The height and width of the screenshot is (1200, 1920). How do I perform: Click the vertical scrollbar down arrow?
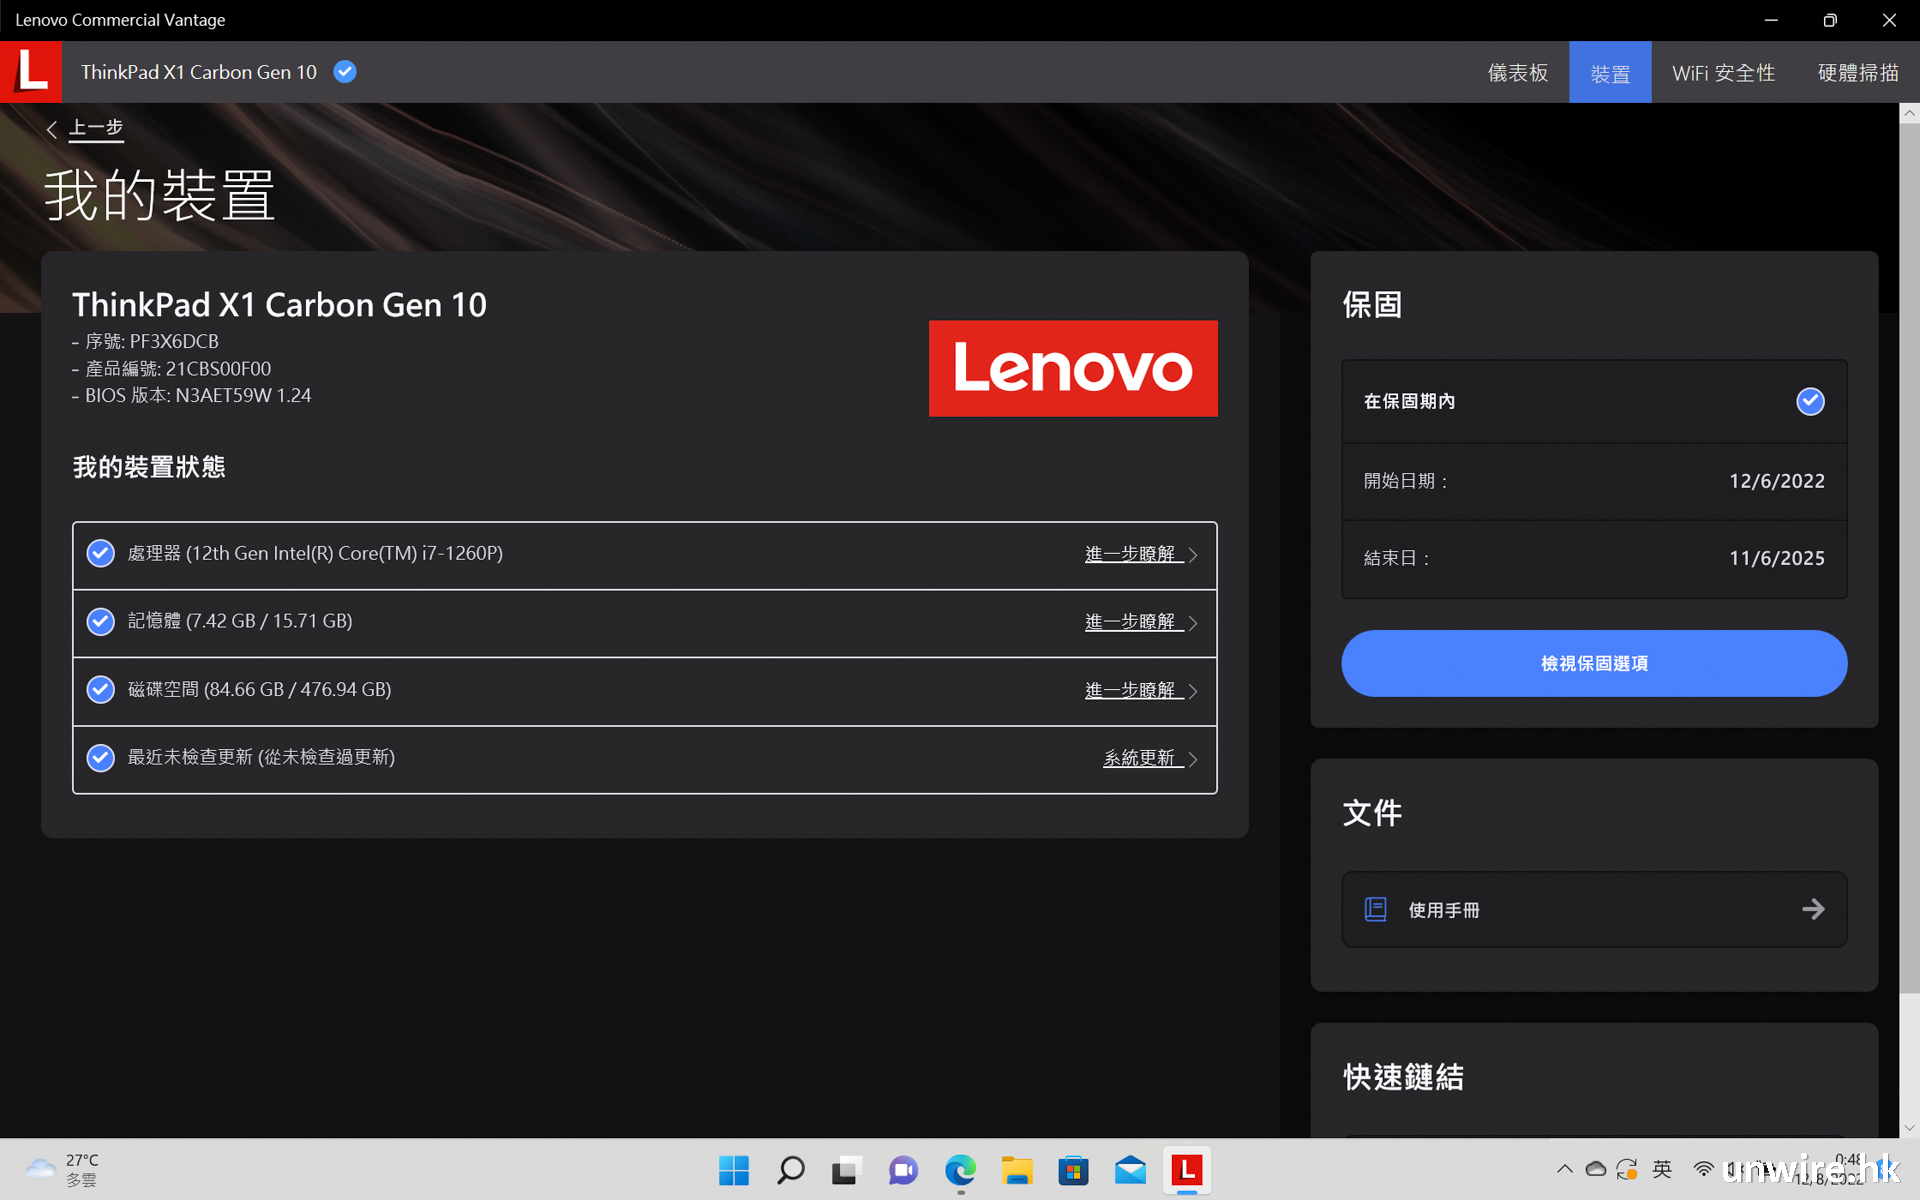(x=1909, y=1127)
